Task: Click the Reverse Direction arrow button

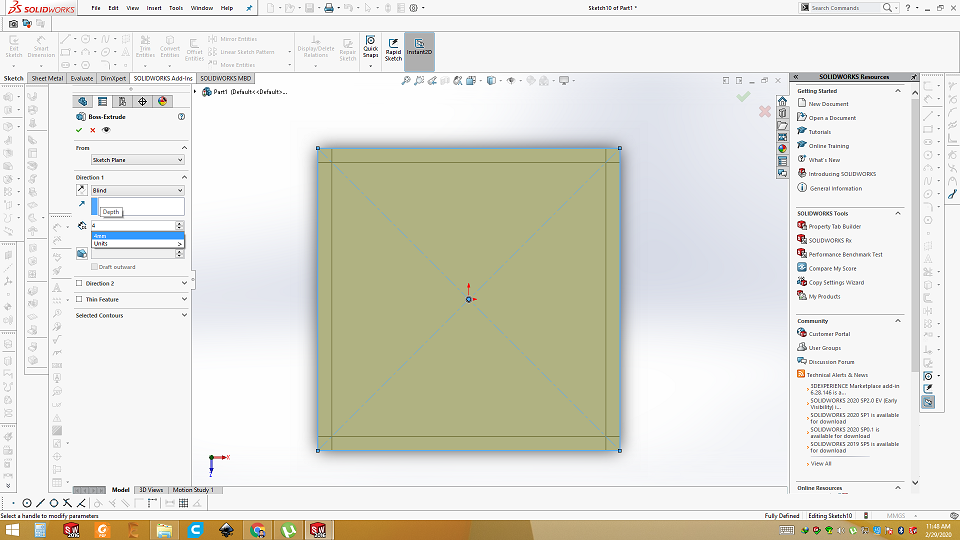Action: pos(81,190)
